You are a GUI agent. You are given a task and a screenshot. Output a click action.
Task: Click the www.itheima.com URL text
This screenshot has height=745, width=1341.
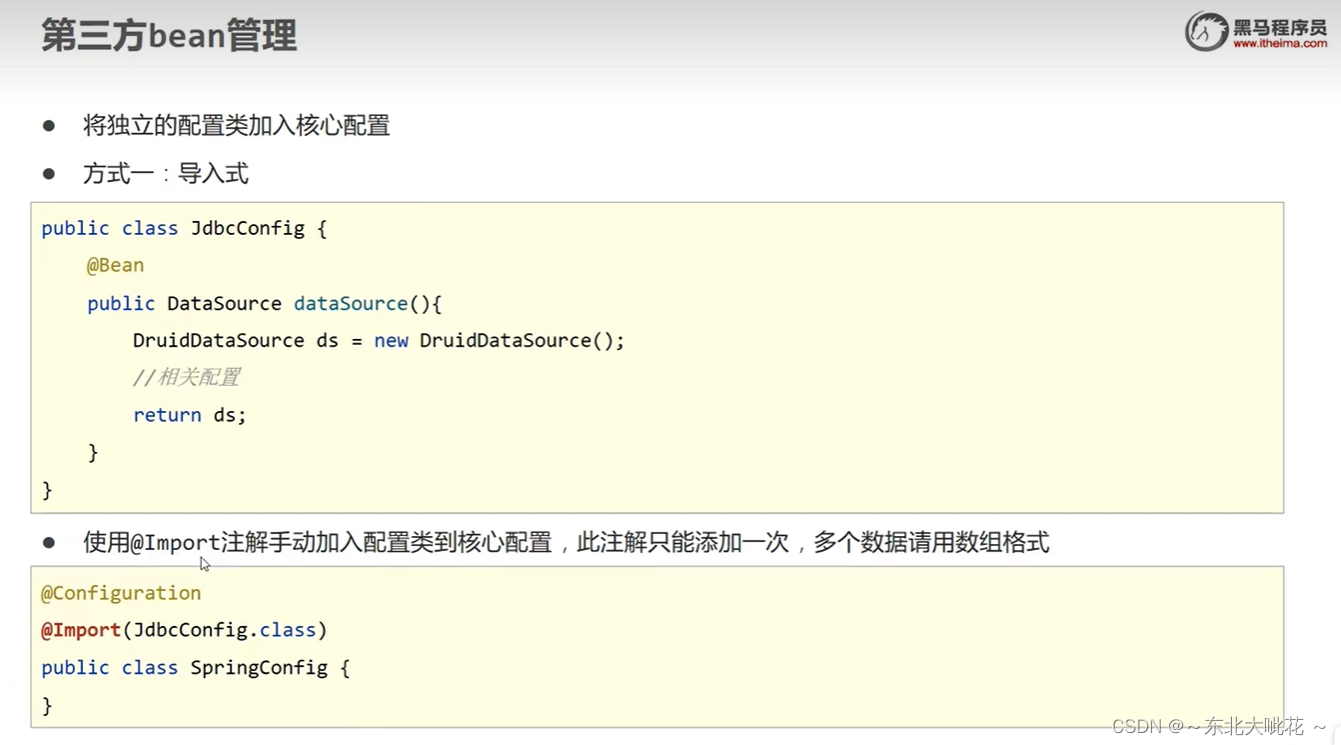pos(1280,43)
